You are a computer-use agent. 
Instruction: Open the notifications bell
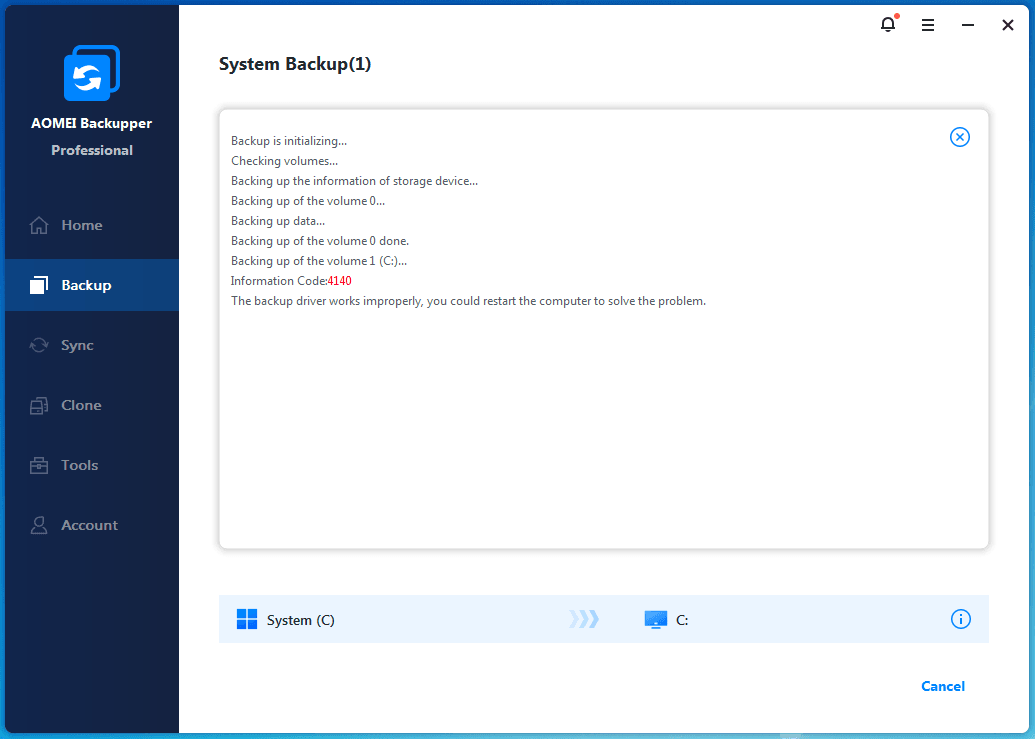tap(888, 25)
